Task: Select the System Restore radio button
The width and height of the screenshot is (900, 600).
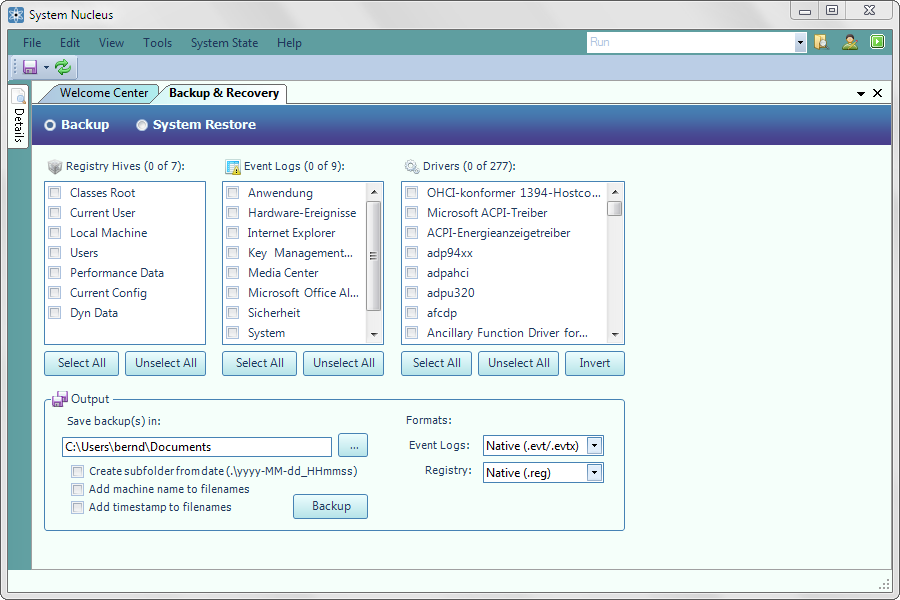Action: 141,124
